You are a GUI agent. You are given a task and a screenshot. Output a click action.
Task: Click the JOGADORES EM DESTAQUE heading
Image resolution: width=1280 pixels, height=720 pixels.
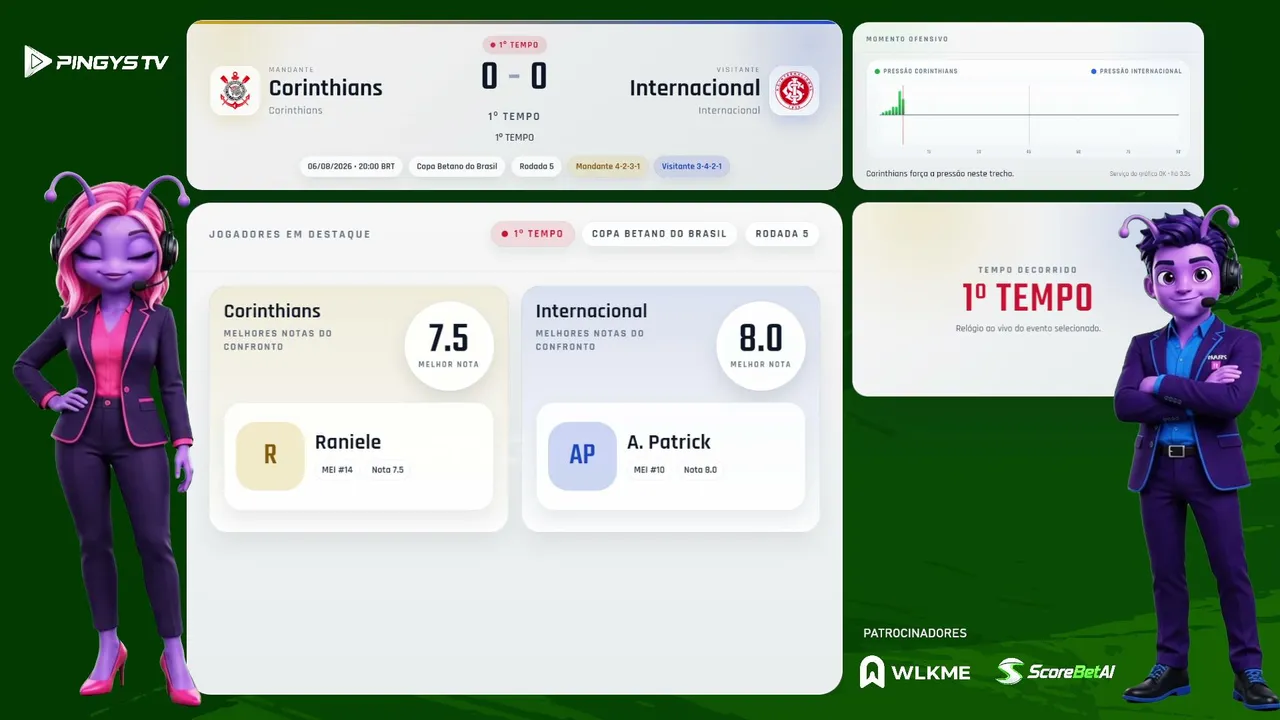click(290, 234)
